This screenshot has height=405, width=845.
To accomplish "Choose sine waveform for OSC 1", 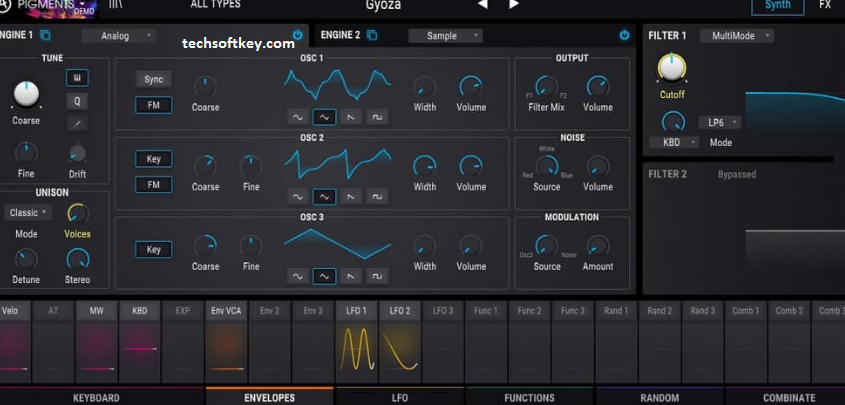I will coord(297,117).
